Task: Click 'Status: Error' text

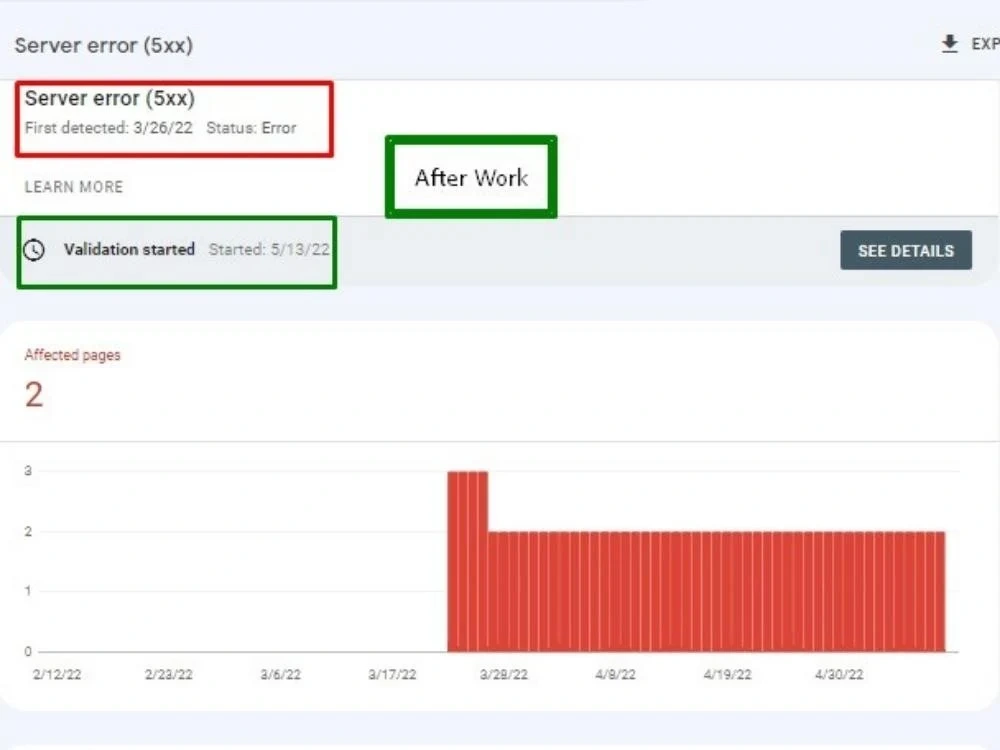Action: click(251, 128)
